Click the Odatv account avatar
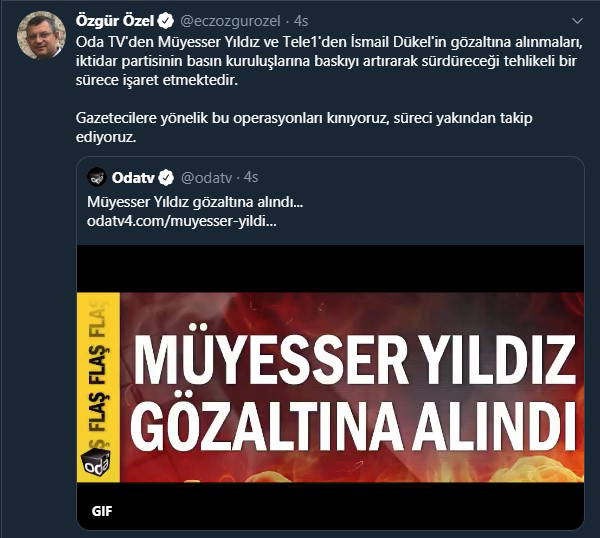Image resolution: width=600 pixels, height=538 pixels. 97,177
